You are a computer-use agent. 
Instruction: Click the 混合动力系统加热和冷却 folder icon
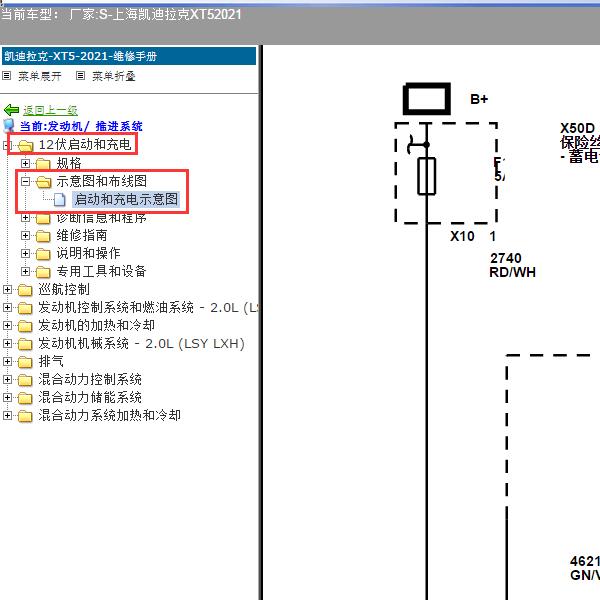[25, 416]
